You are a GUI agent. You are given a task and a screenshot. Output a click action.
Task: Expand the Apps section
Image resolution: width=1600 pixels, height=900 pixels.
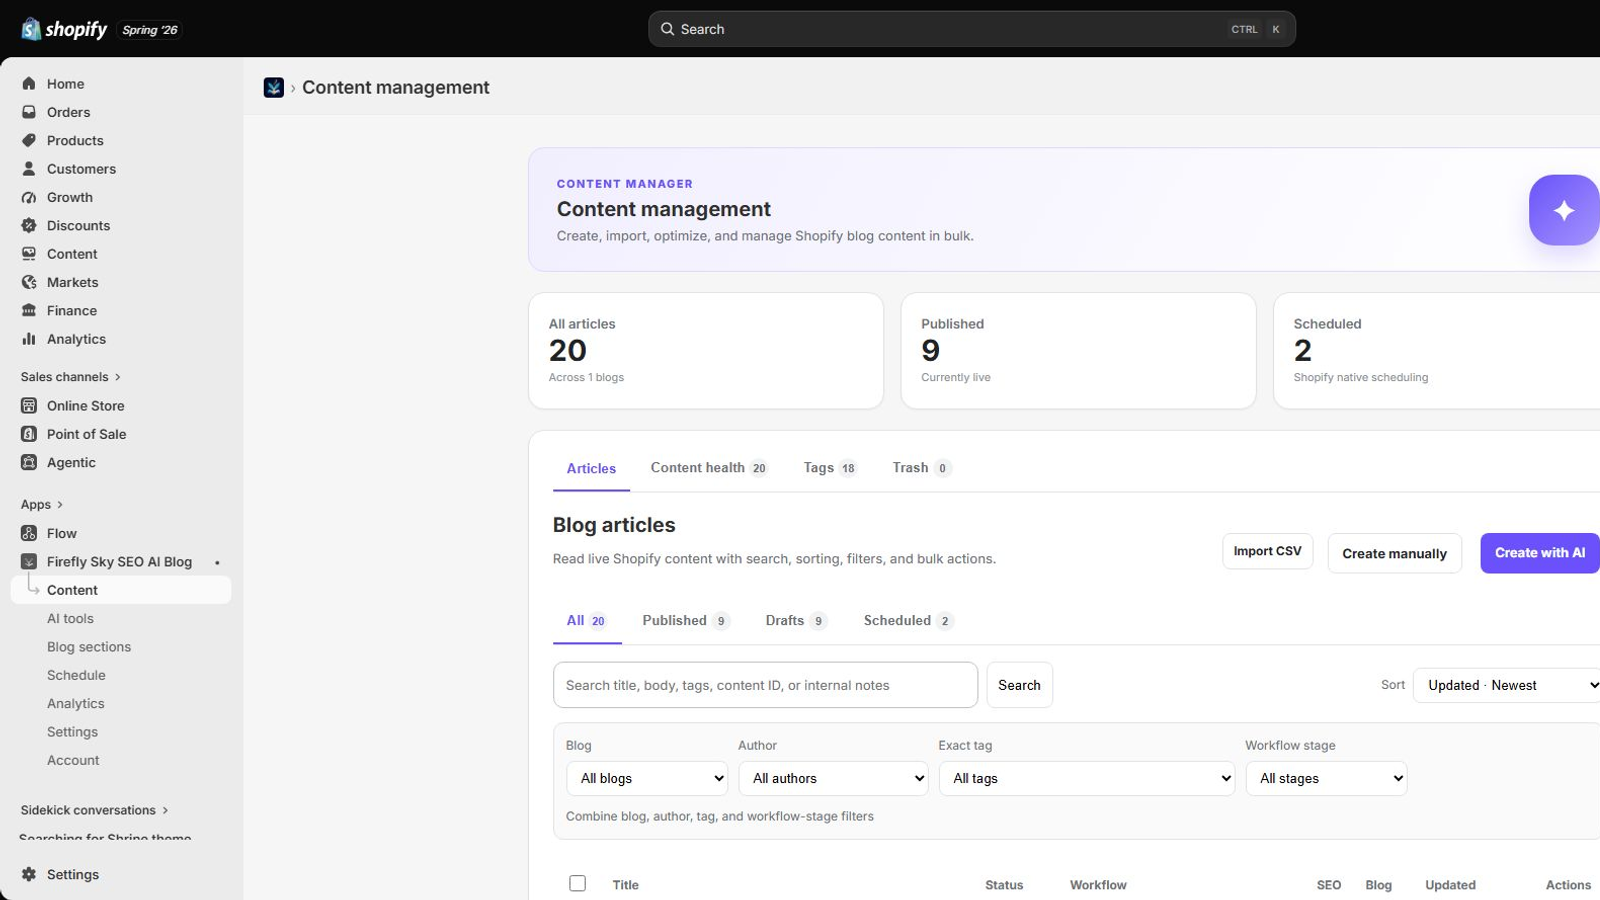(x=42, y=505)
